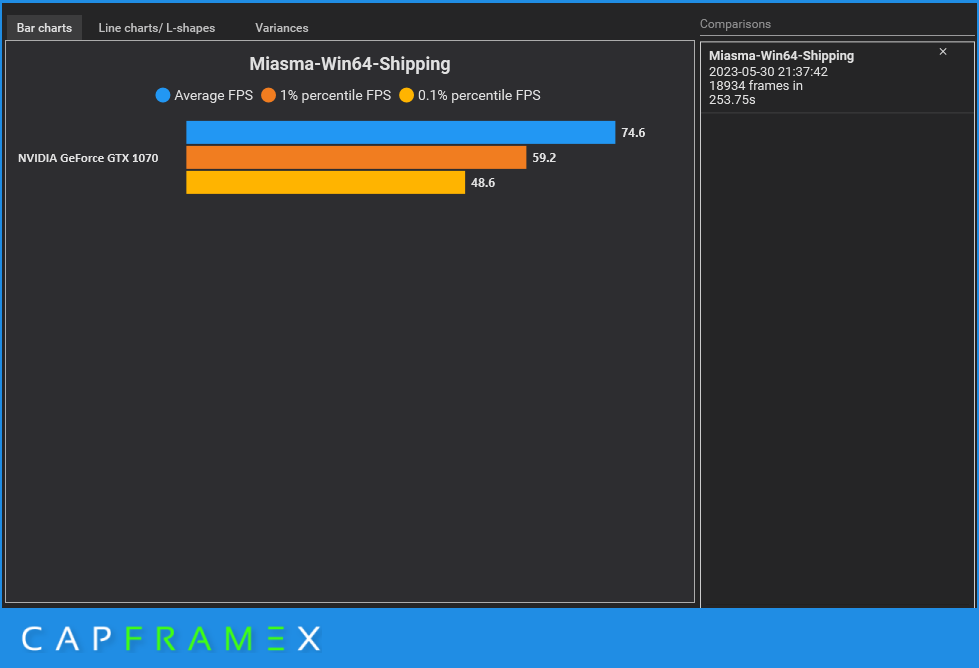Toggle the 1% percentile FPS legend marker
Viewport: 979px width, 668px height.
point(268,95)
